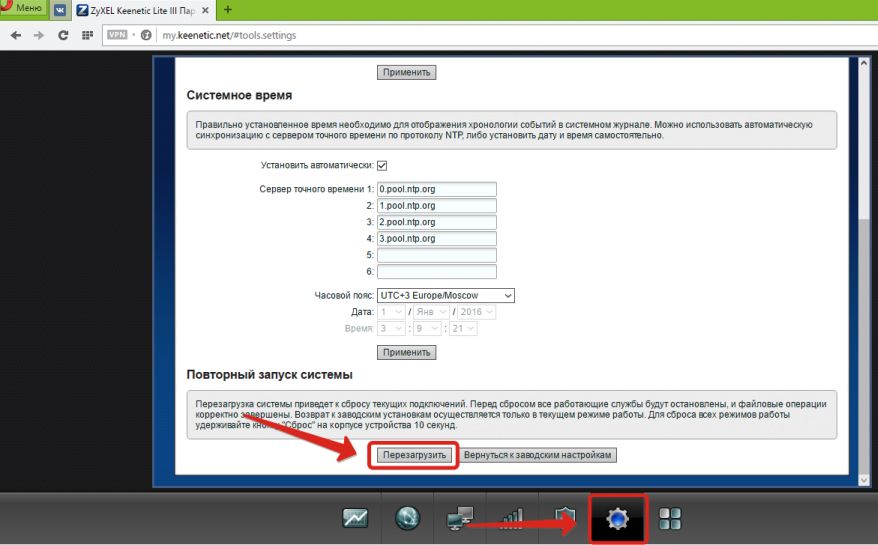Click the VPN badge in address bar
The image size is (878, 545).
[117, 35]
